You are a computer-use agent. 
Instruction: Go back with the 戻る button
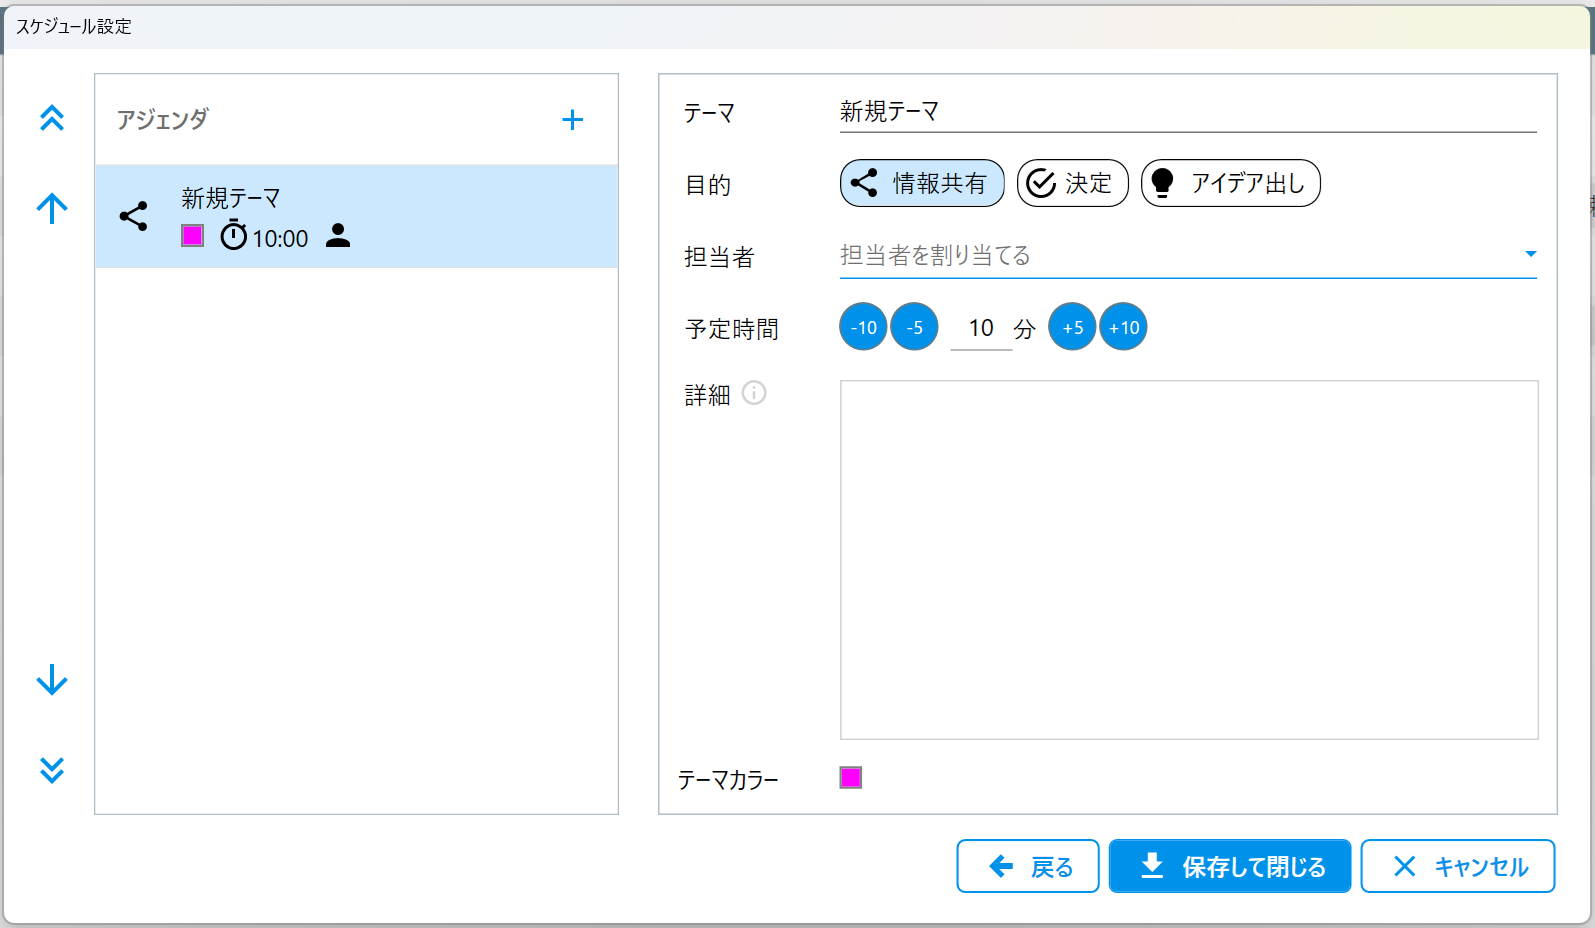(1028, 866)
